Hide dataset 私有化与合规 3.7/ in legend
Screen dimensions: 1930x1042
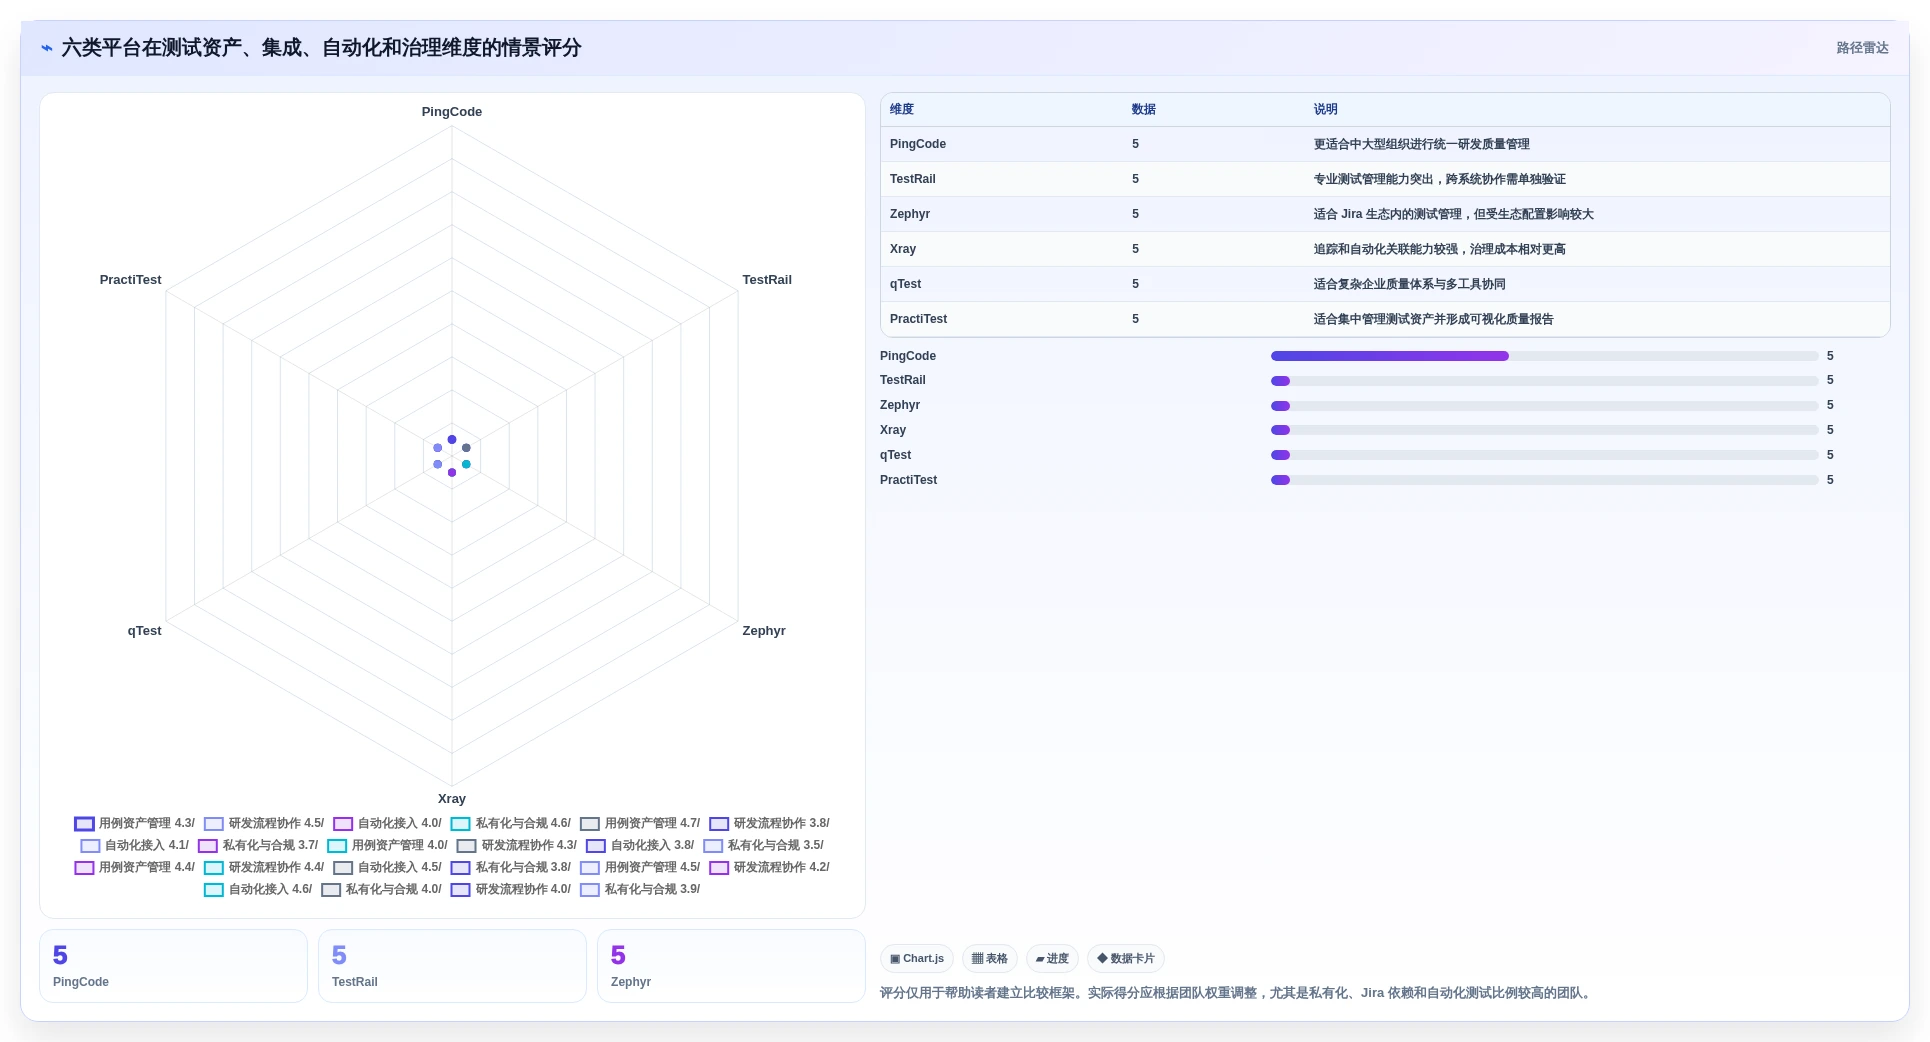pos(258,846)
